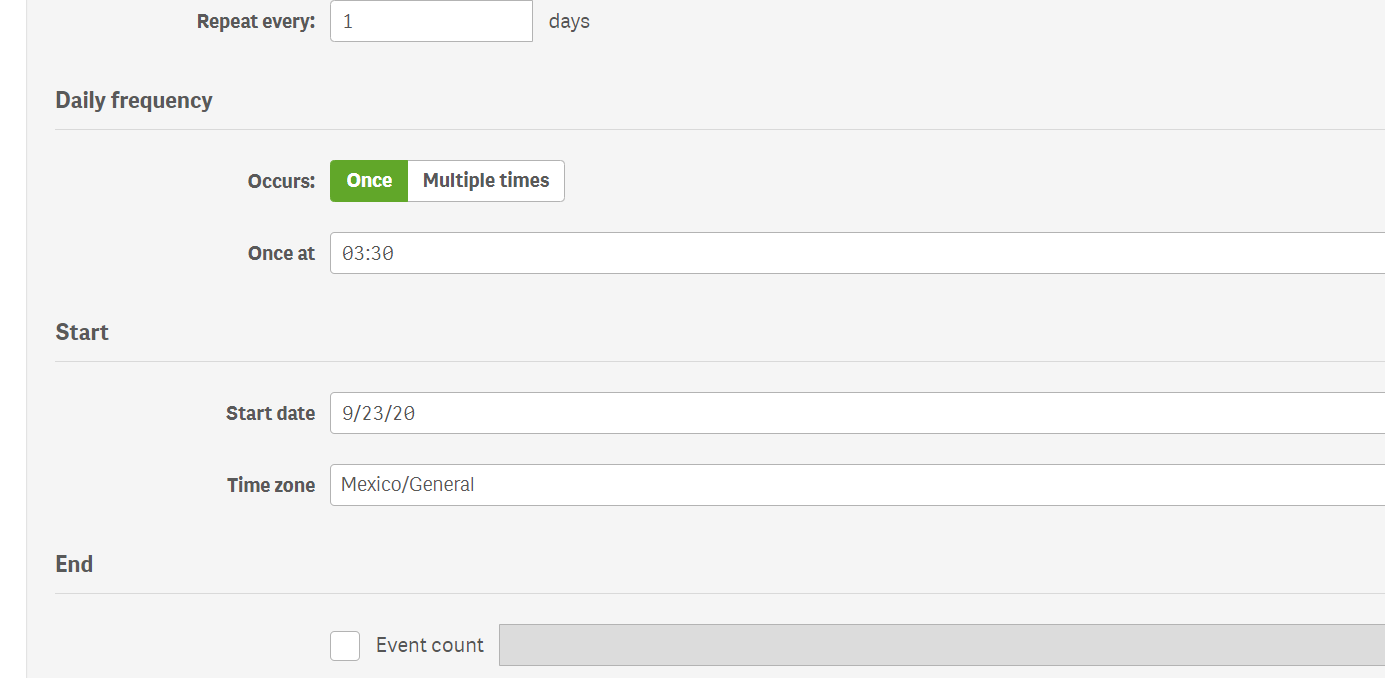
Task: Click the Once at label
Action: 281,253
